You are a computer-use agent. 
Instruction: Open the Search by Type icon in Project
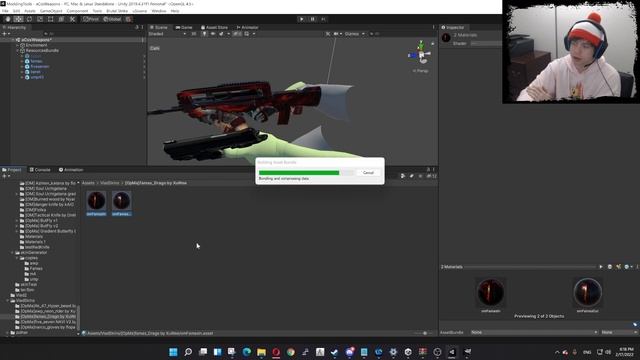402,176
